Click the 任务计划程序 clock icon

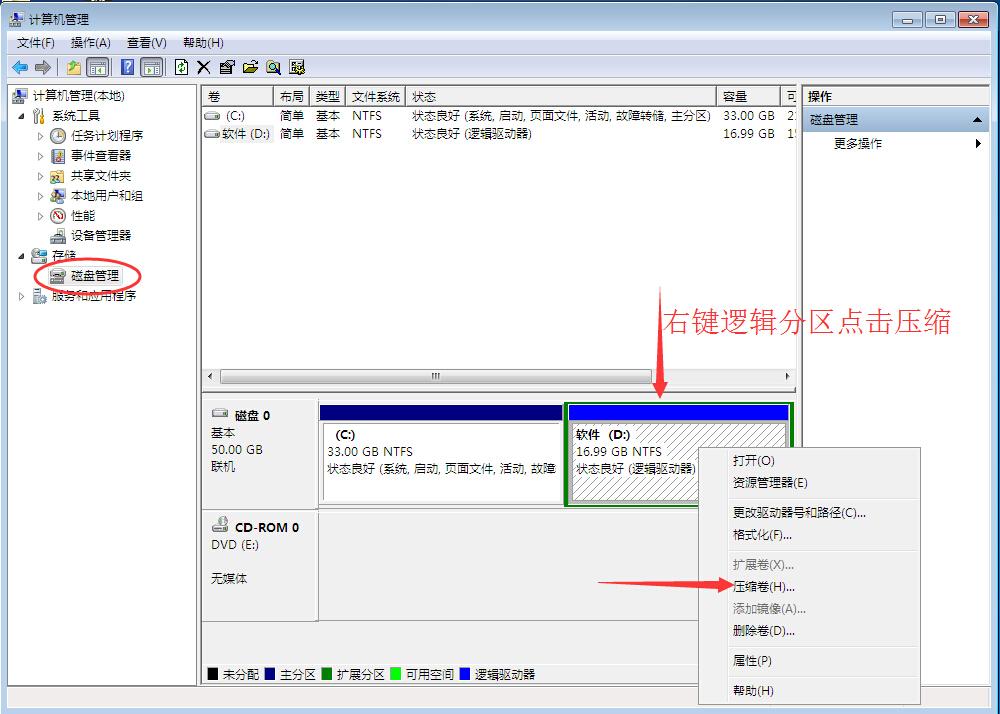tap(58, 136)
